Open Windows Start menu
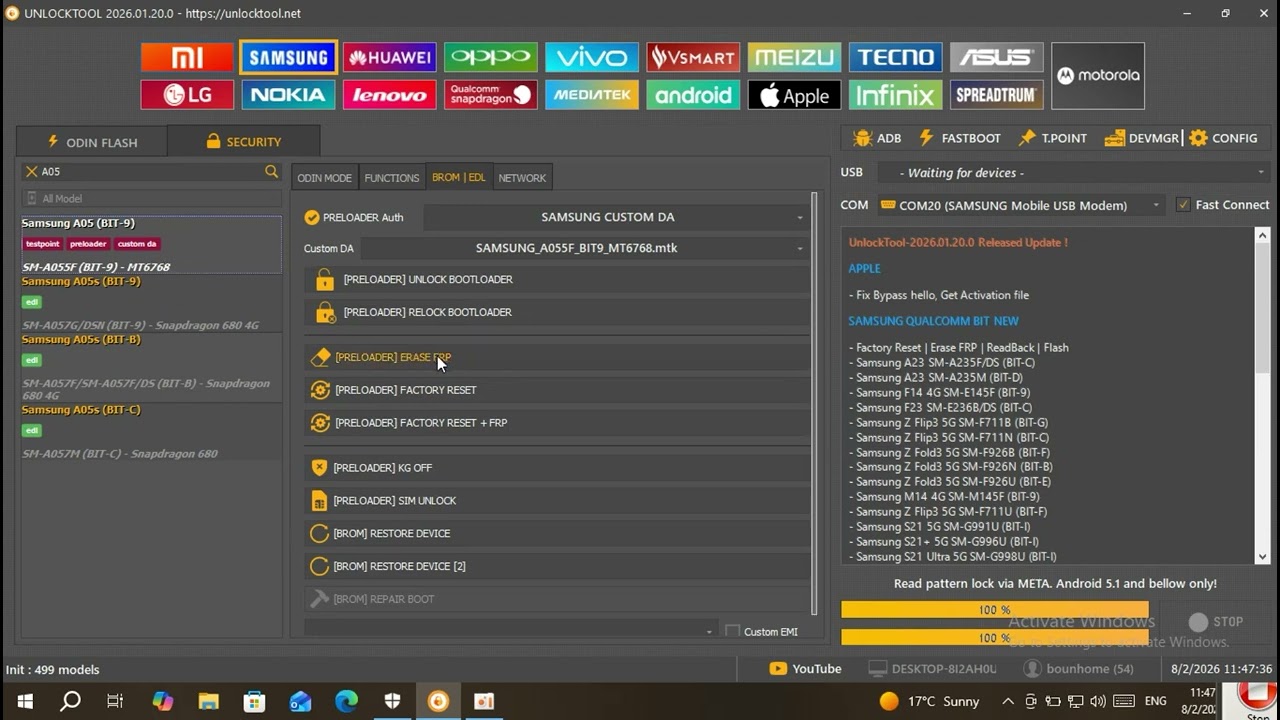Image resolution: width=1280 pixels, height=720 pixels. tap(25, 701)
